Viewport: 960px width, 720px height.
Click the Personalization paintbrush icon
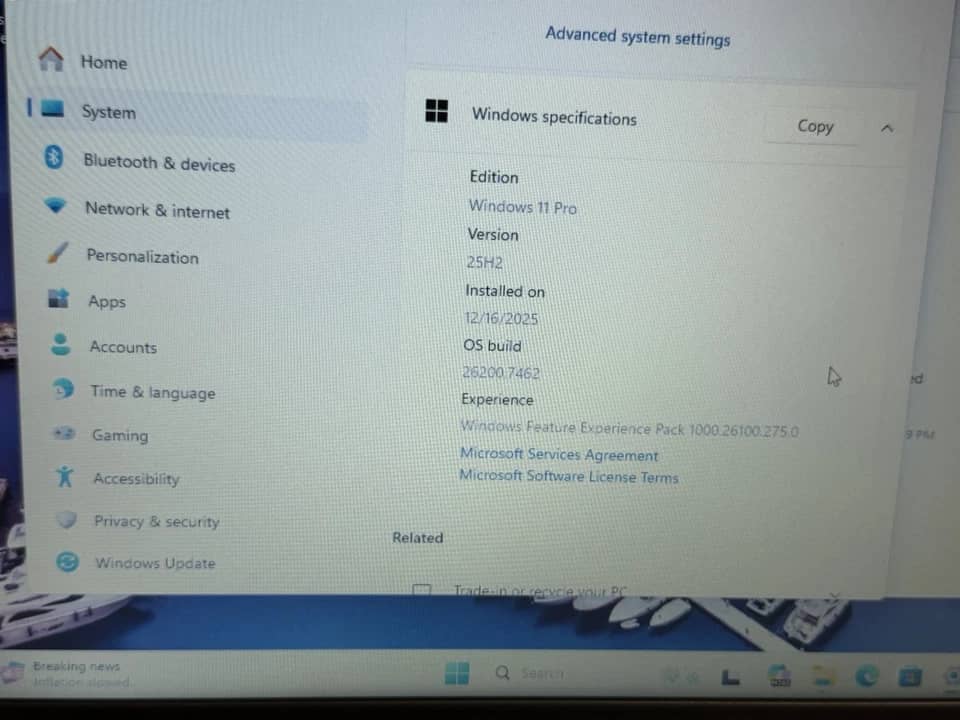[58, 252]
